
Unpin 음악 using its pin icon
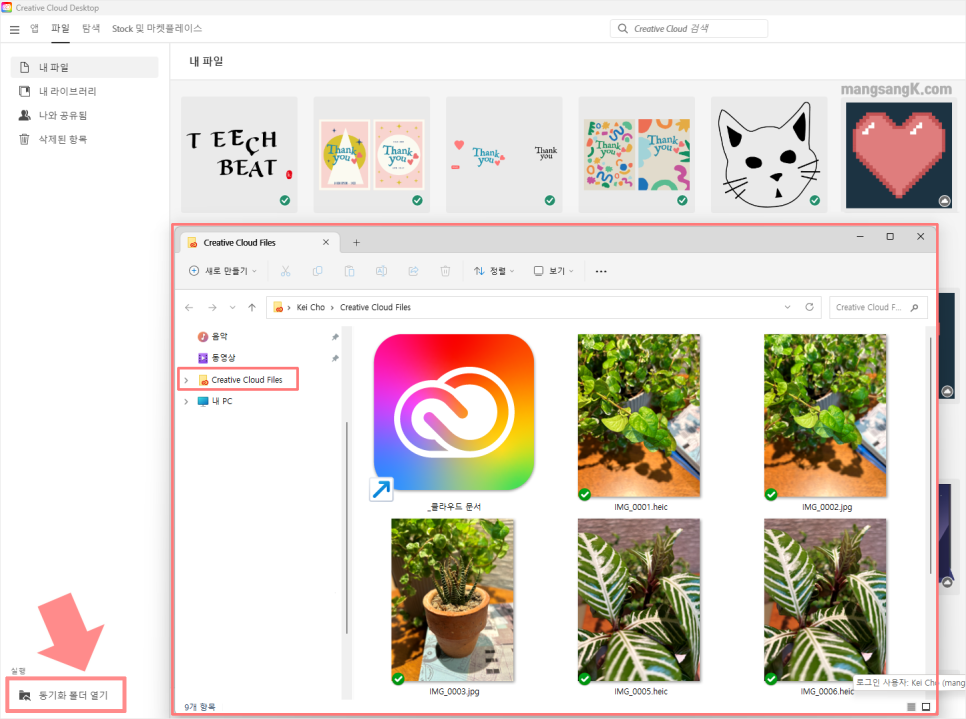335,337
